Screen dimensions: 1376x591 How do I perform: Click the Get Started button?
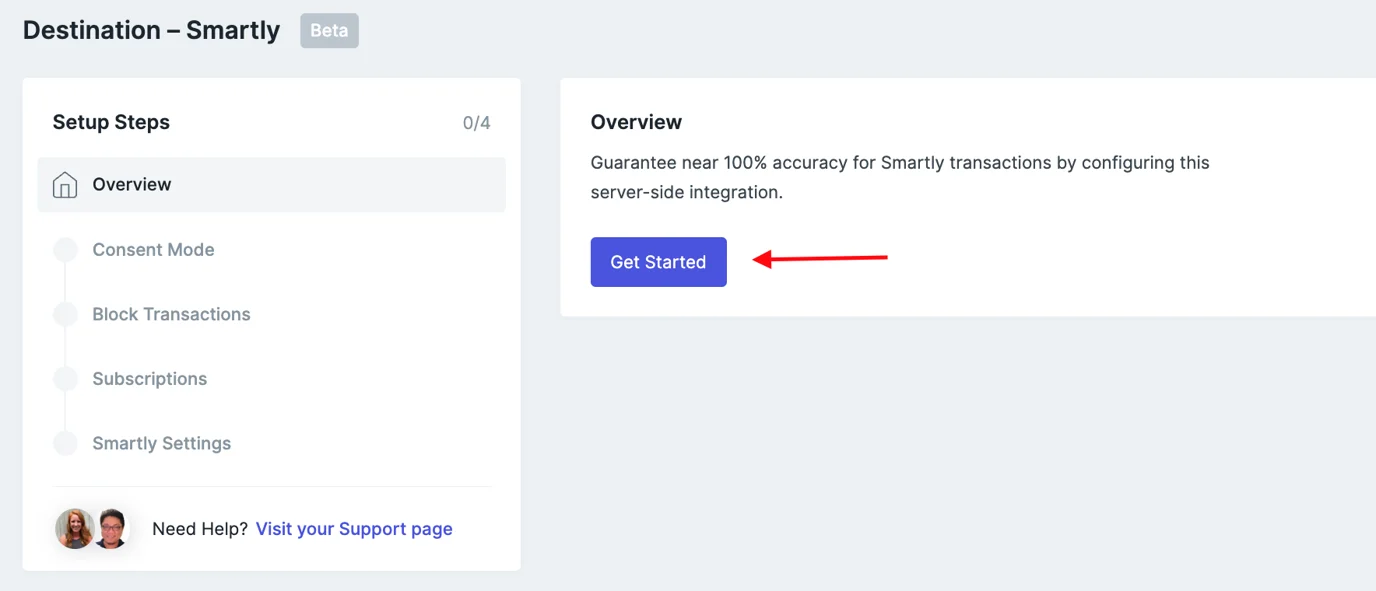point(658,262)
